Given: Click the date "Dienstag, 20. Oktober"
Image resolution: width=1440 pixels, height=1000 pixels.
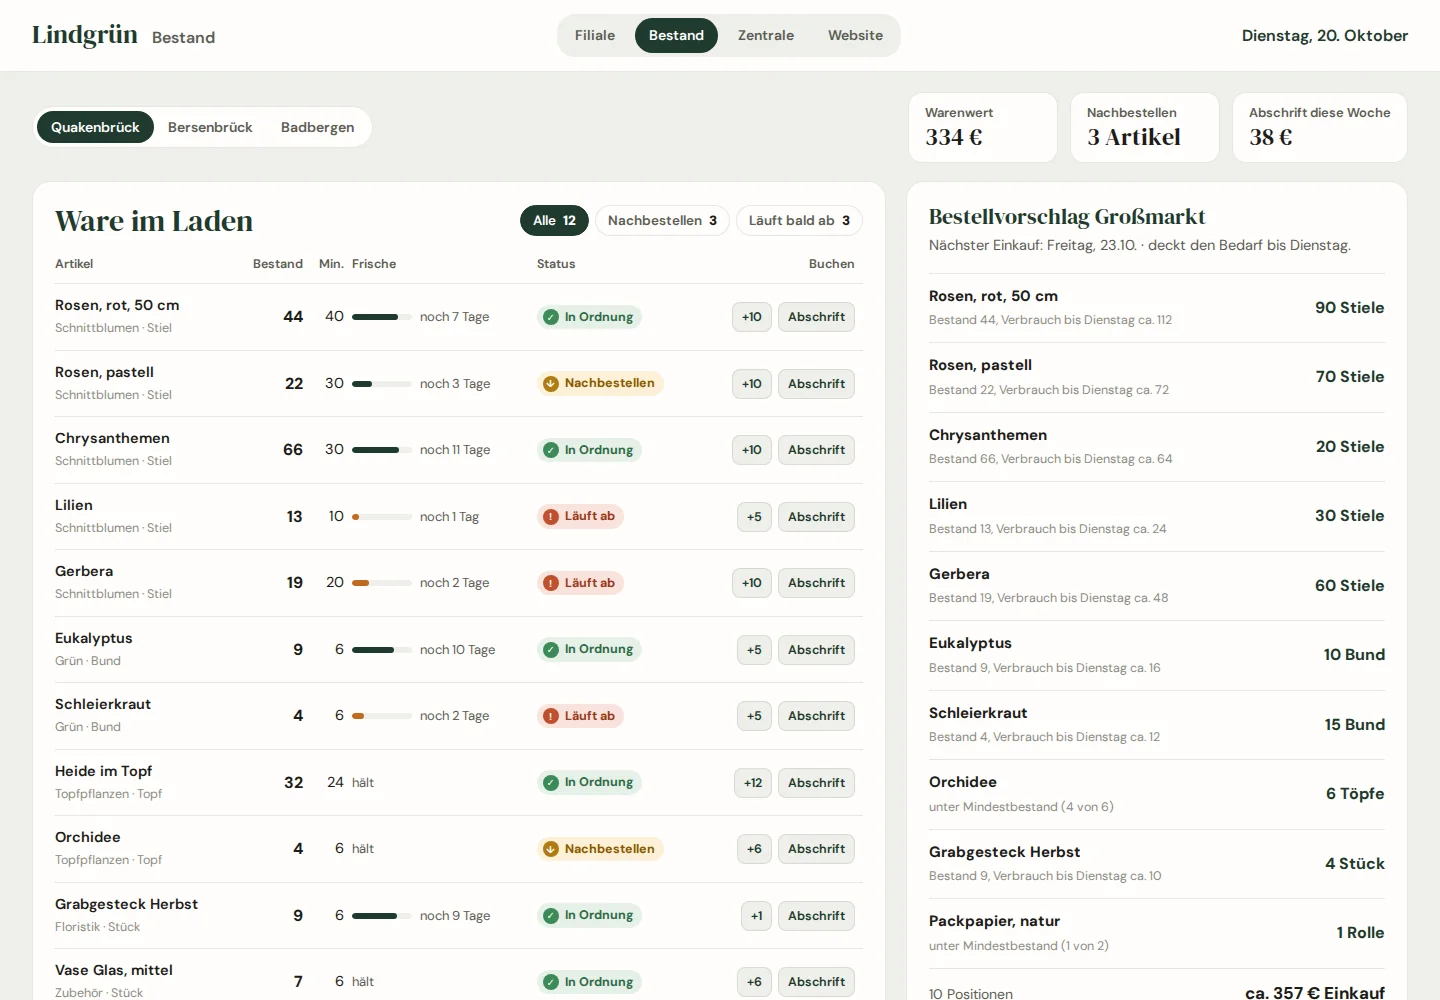Looking at the screenshot, I should 1325,36.
